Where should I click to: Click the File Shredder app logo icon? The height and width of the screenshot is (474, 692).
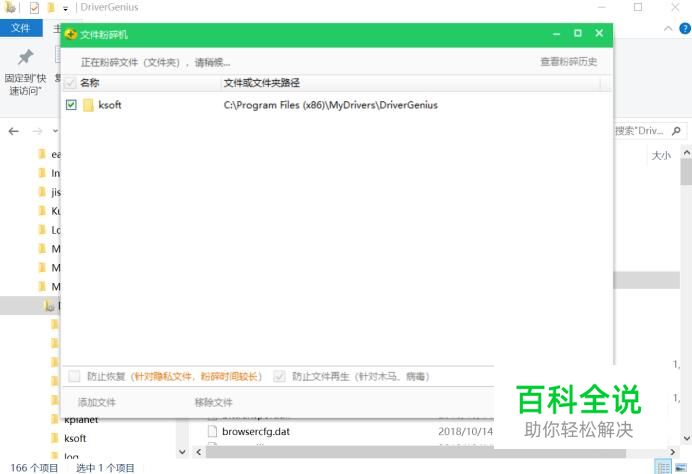(x=71, y=34)
